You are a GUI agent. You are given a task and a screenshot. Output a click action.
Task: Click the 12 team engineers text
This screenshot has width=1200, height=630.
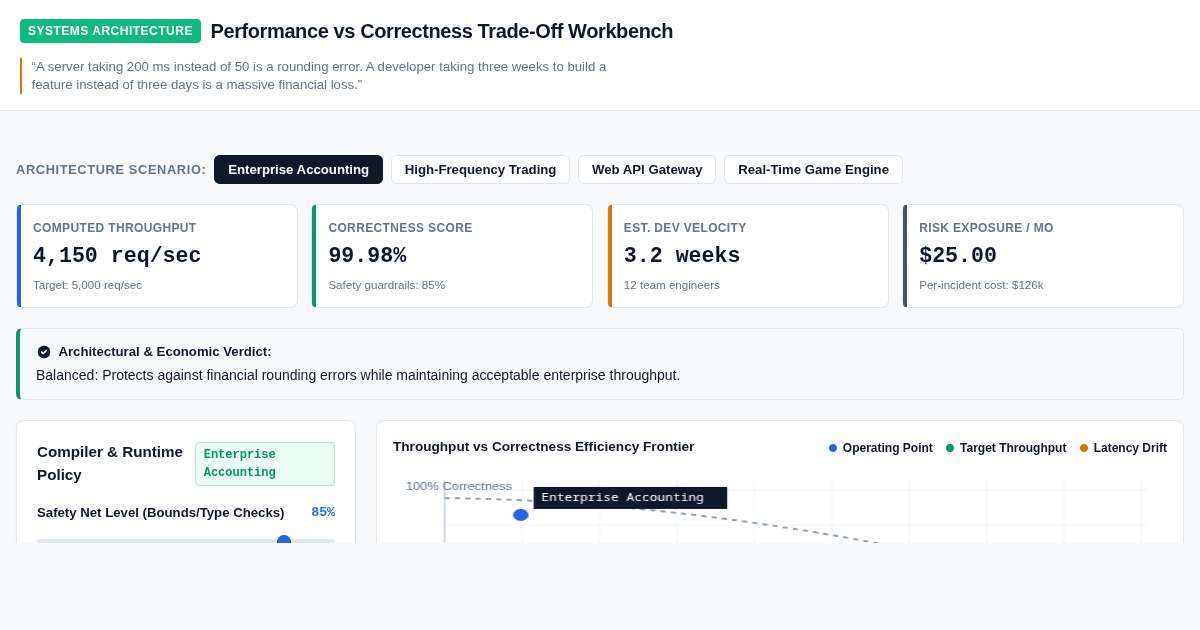(672, 285)
